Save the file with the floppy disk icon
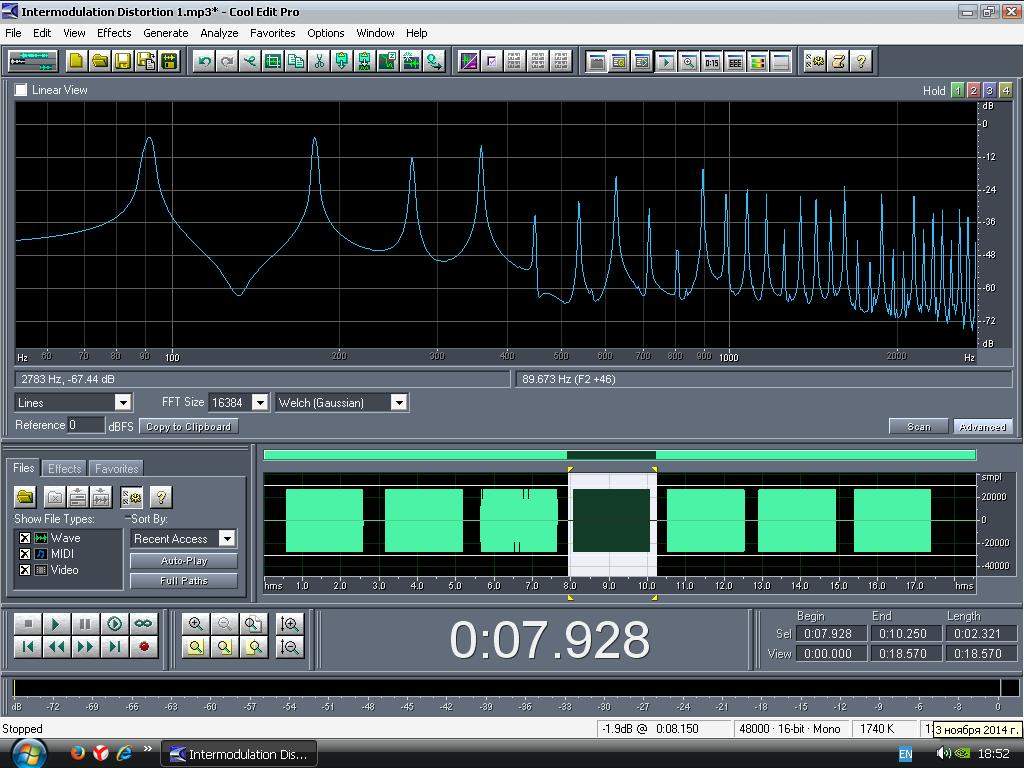Viewport: 1024px width, 768px height. 123,61
